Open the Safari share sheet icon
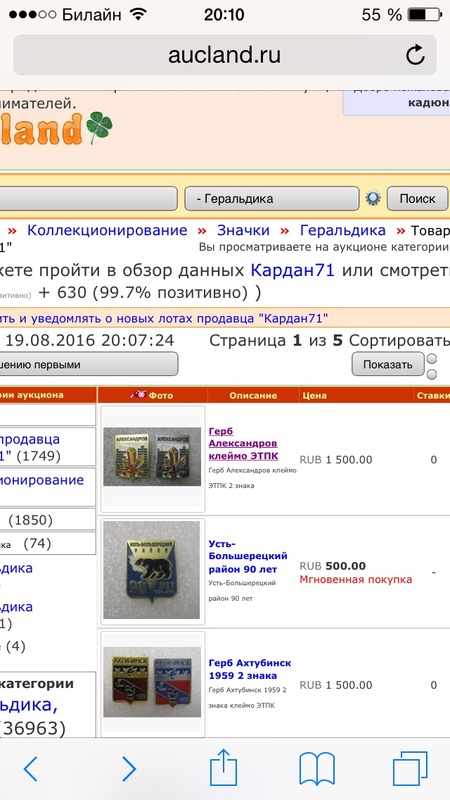The width and height of the screenshot is (450, 800). (x=224, y=767)
